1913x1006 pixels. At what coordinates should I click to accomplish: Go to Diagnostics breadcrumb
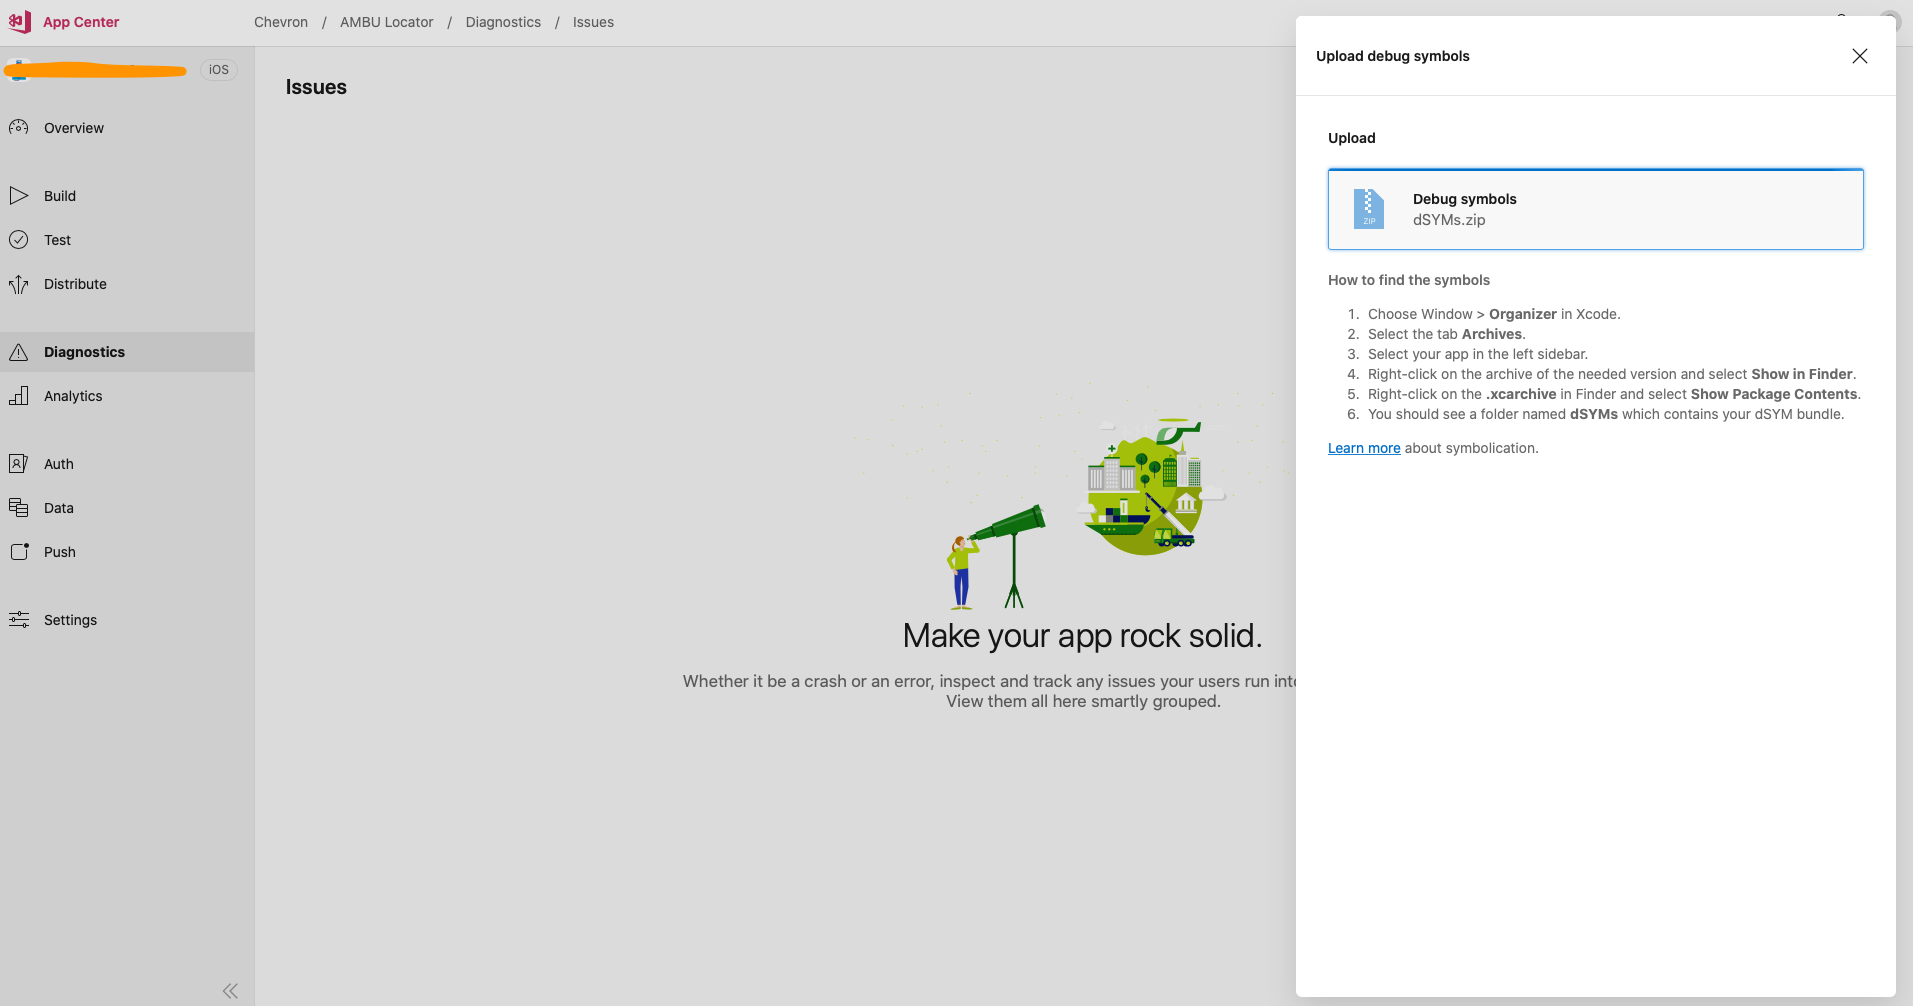click(x=503, y=22)
